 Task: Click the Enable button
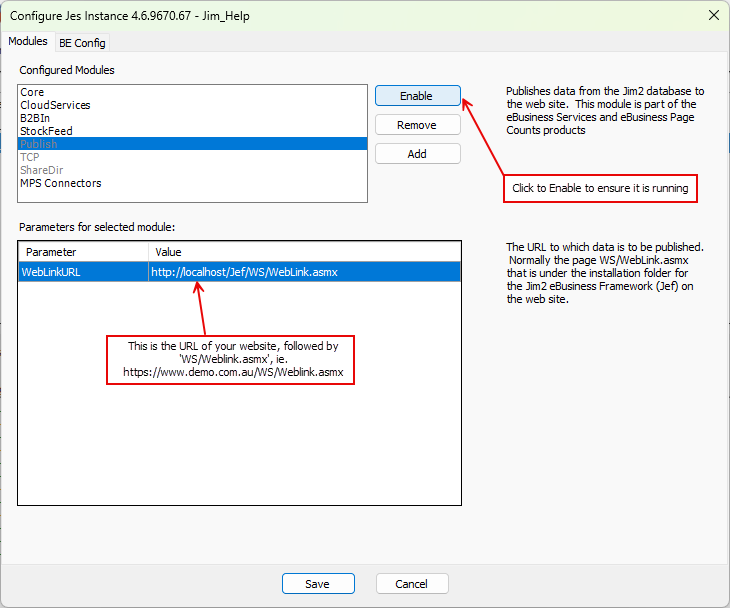[418, 96]
